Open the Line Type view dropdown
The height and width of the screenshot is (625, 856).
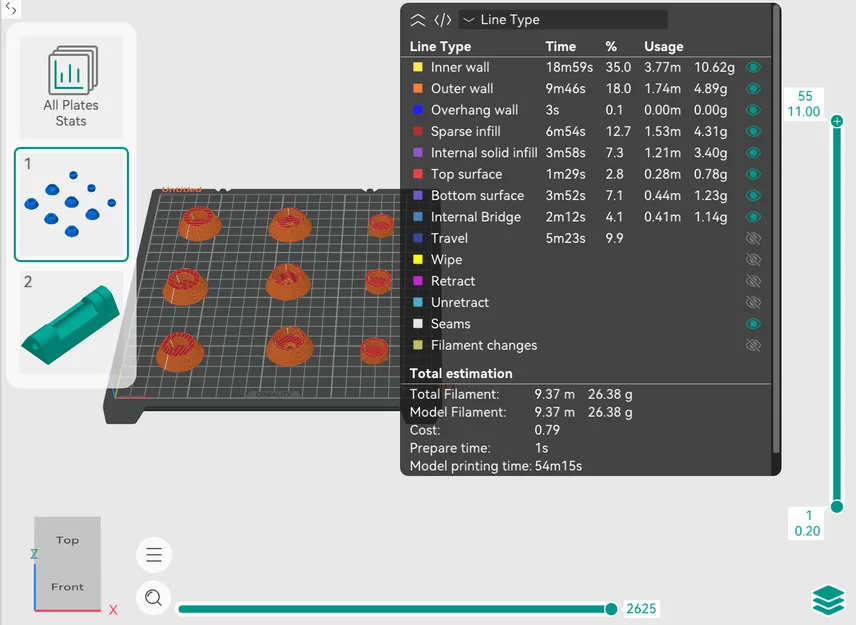pyautogui.click(x=563, y=20)
